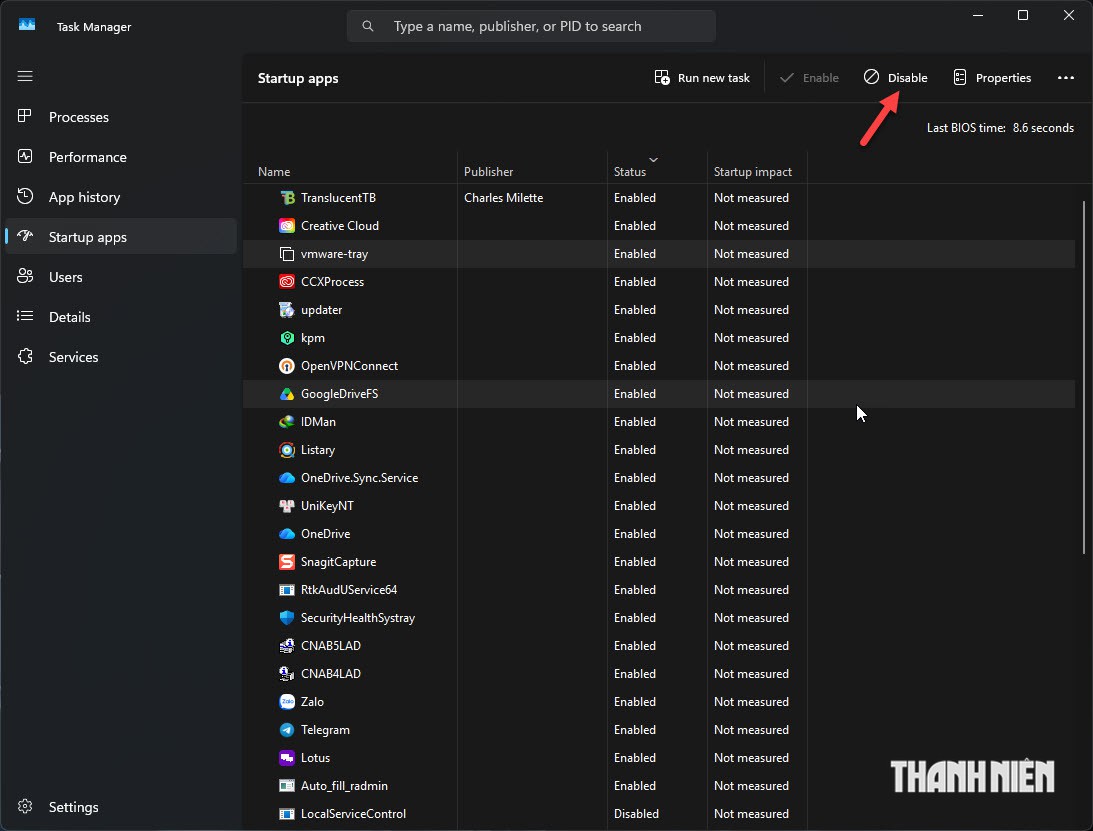The height and width of the screenshot is (831, 1093).
Task: Open the Processes page
Action: click(x=121, y=117)
